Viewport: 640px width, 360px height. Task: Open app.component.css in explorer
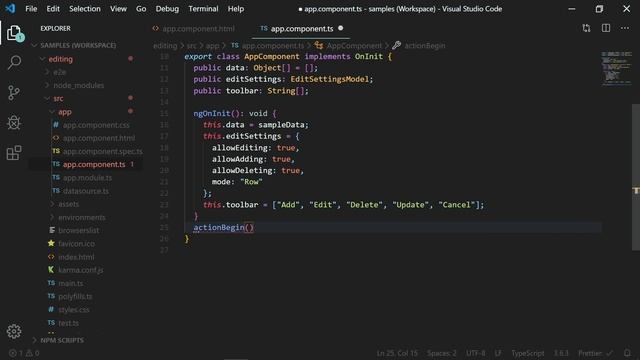pos(96,125)
